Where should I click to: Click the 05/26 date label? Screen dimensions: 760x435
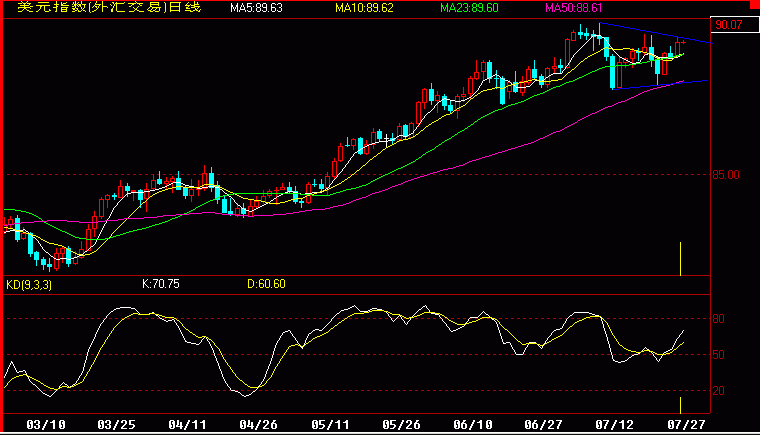pos(401,425)
